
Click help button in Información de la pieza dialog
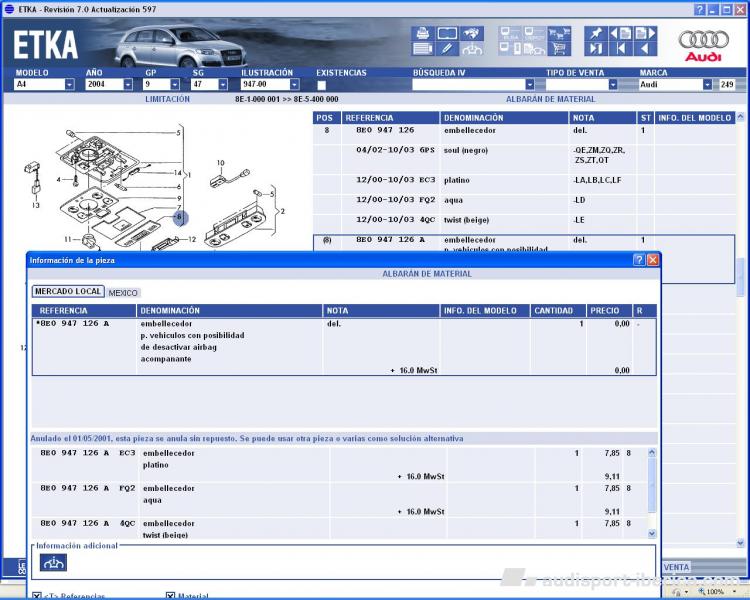(639, 260)
